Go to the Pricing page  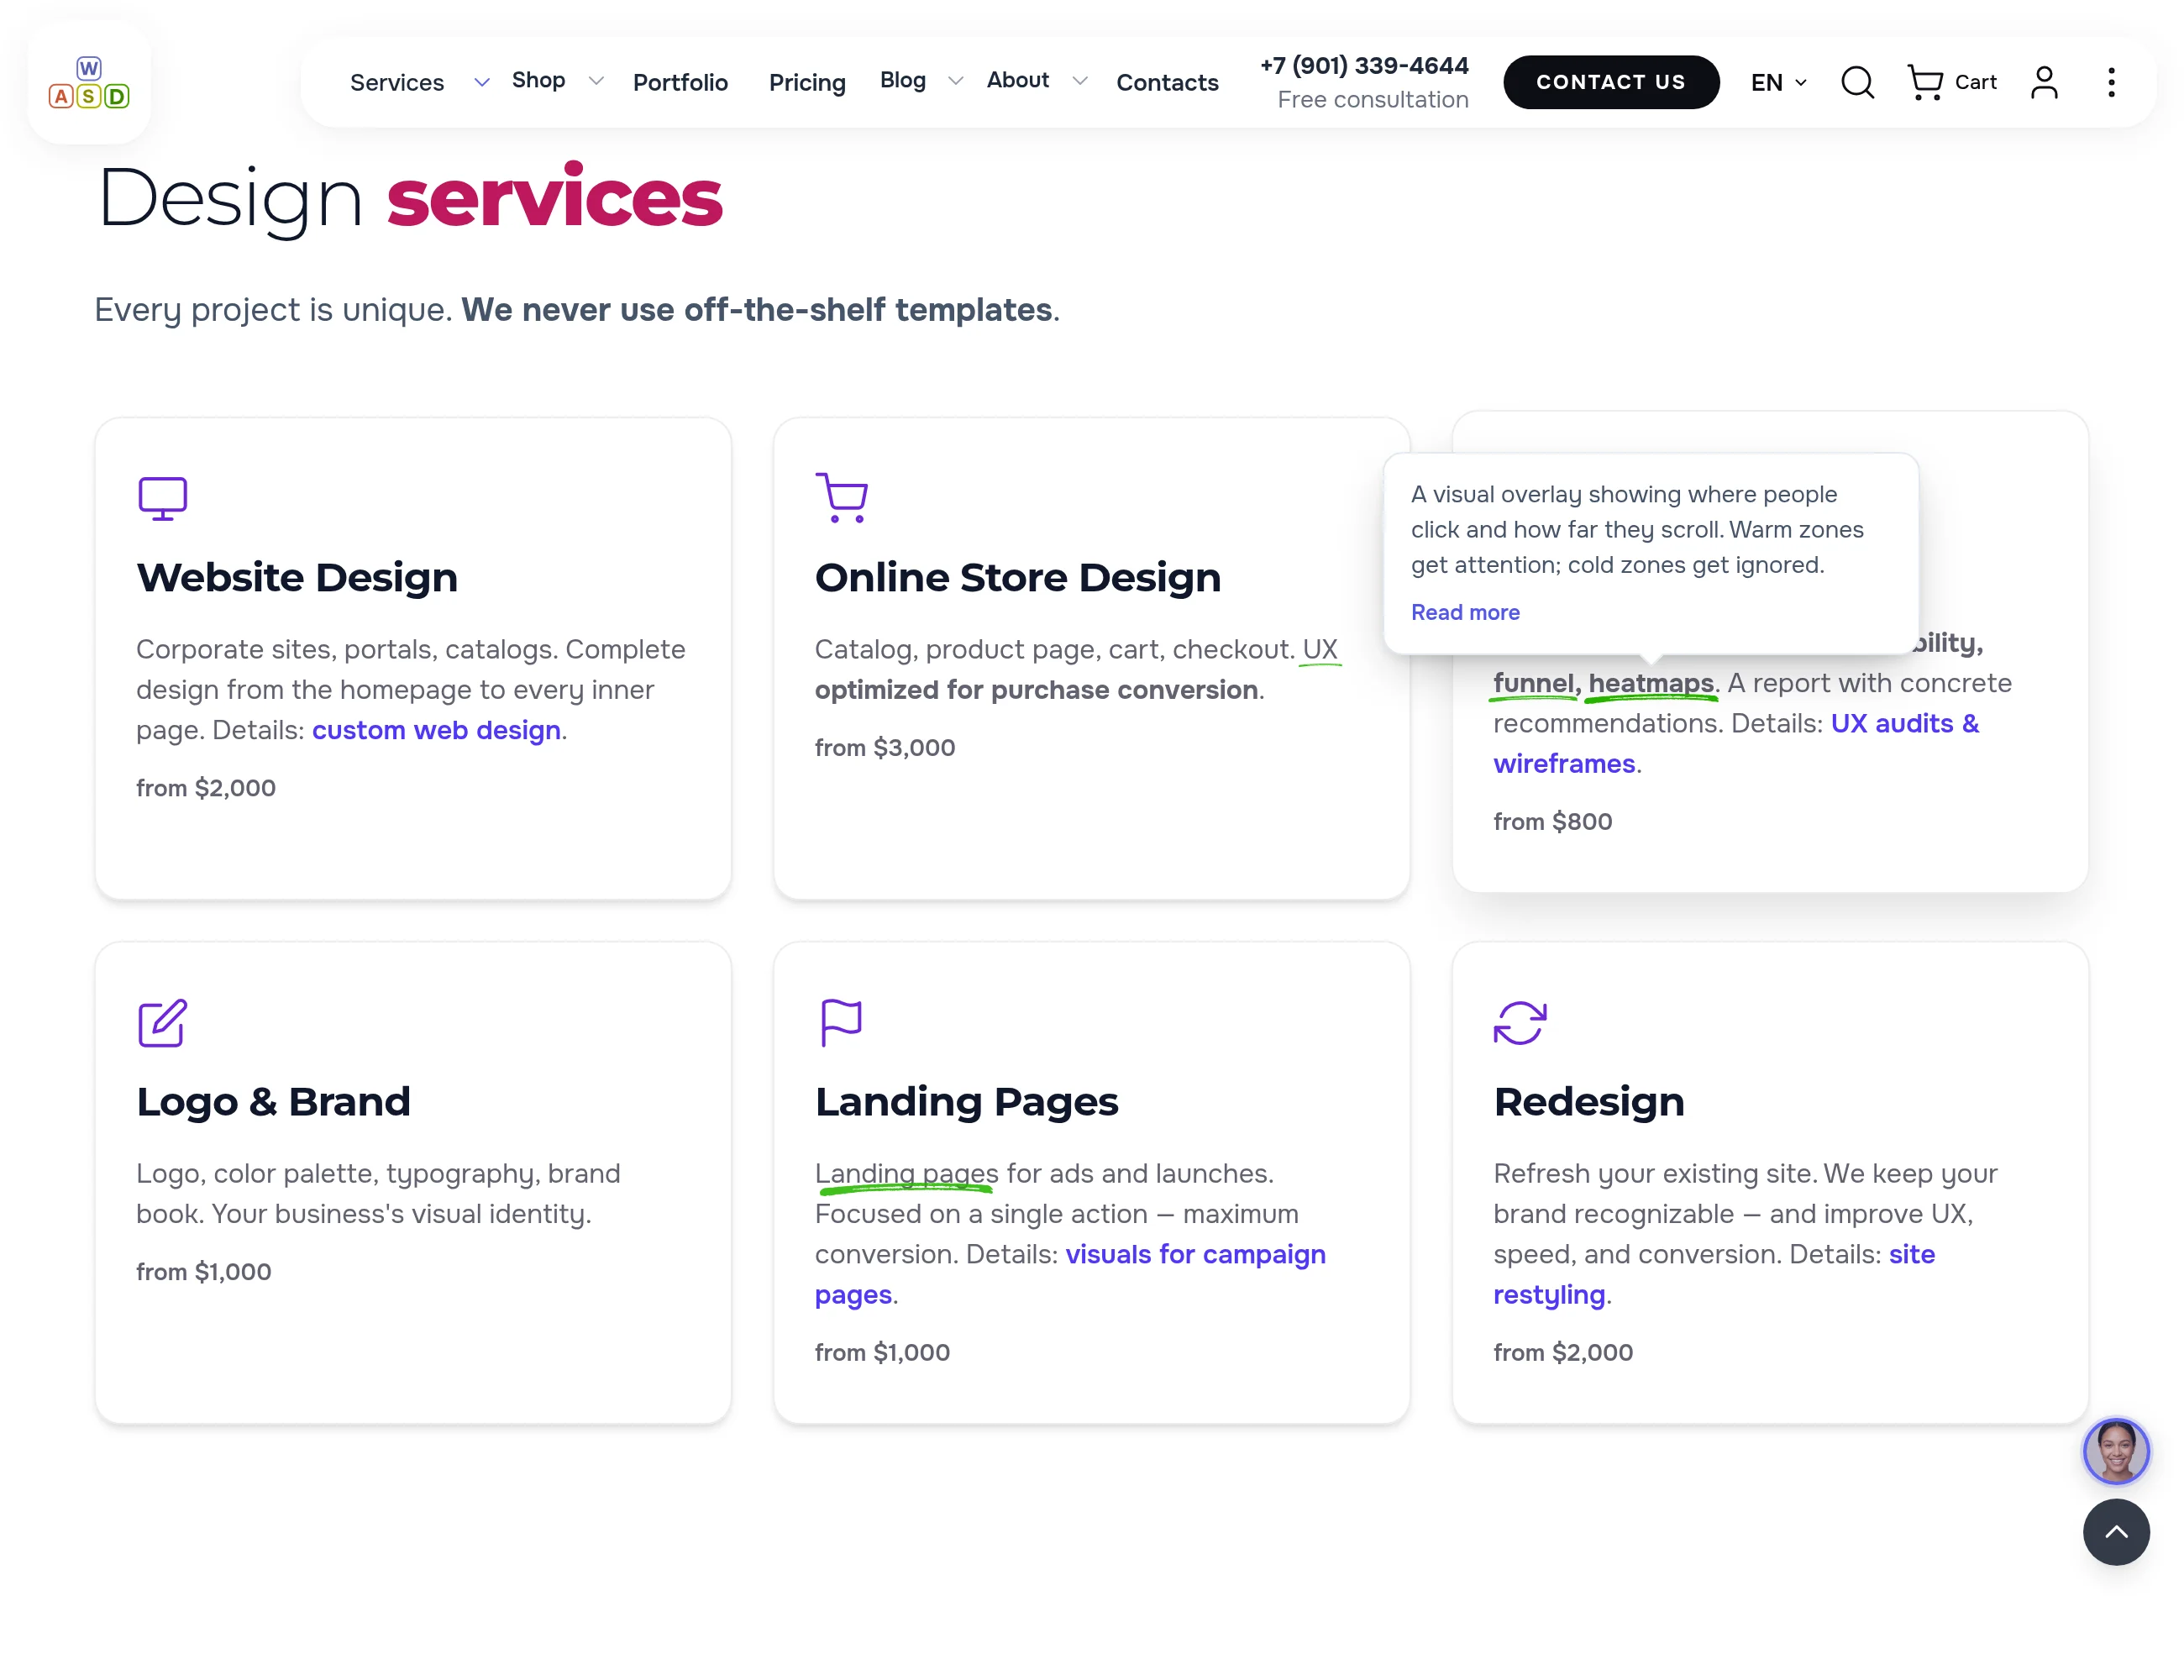click(x=807, y=82)
